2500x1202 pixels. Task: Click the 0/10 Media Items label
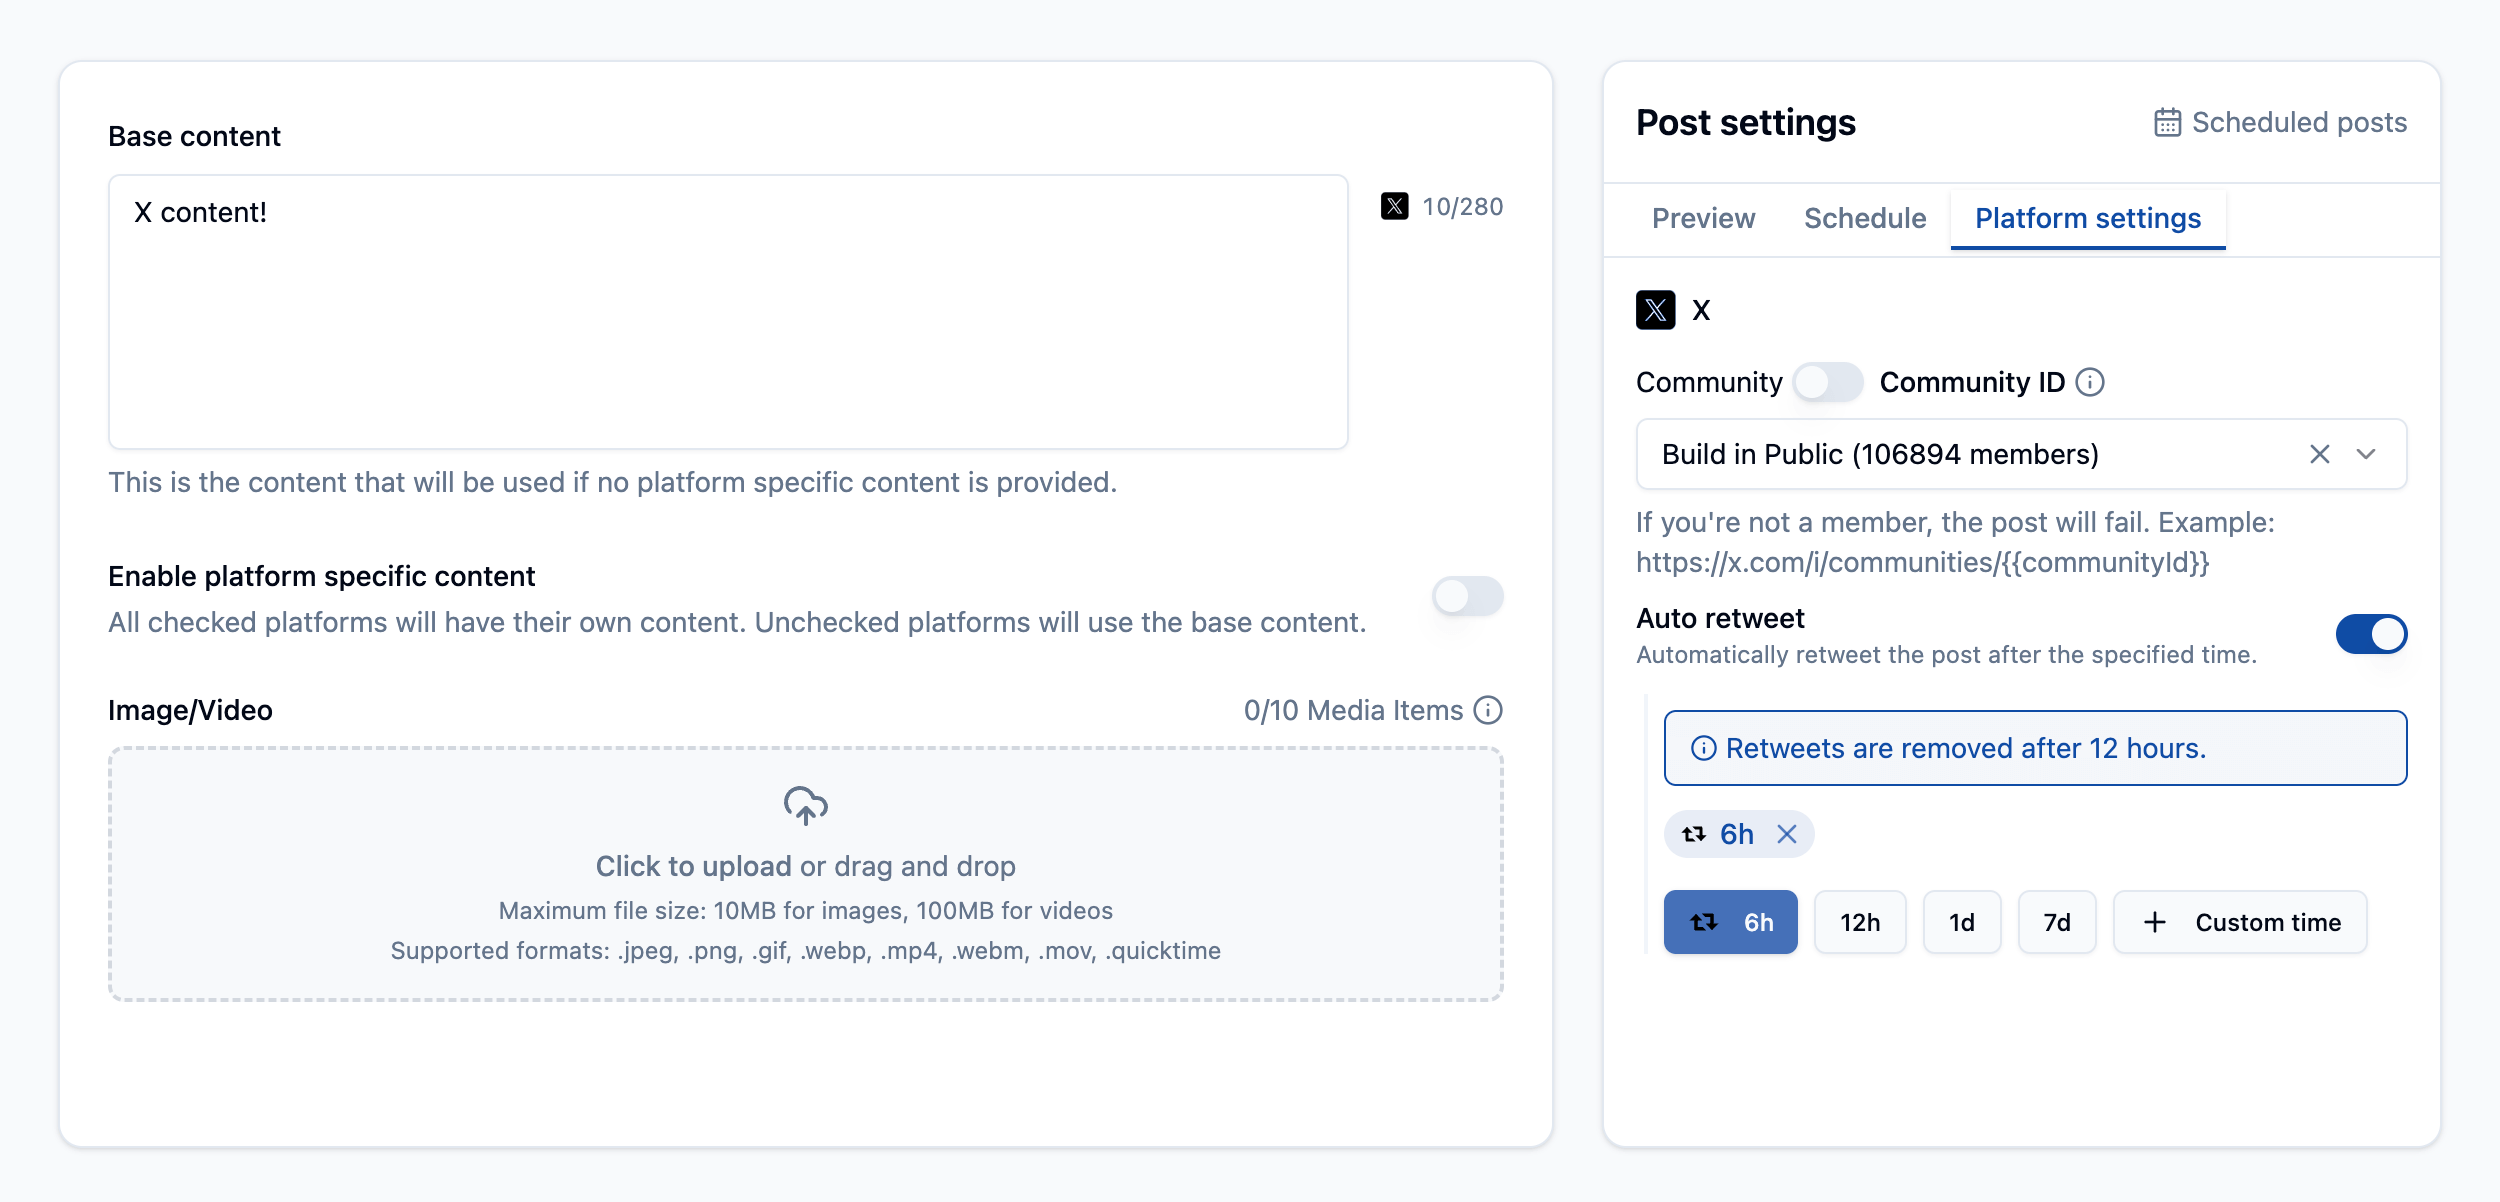(x=1353, y=710)
